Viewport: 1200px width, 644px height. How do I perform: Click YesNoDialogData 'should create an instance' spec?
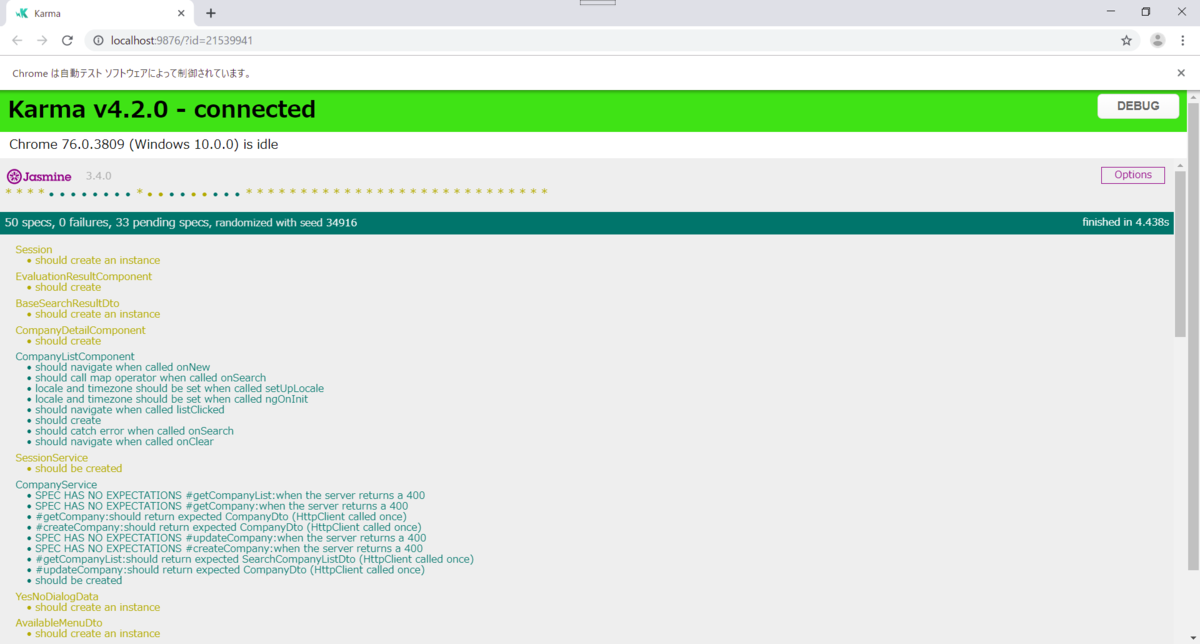pyautogui.click(x=98, y=607)
